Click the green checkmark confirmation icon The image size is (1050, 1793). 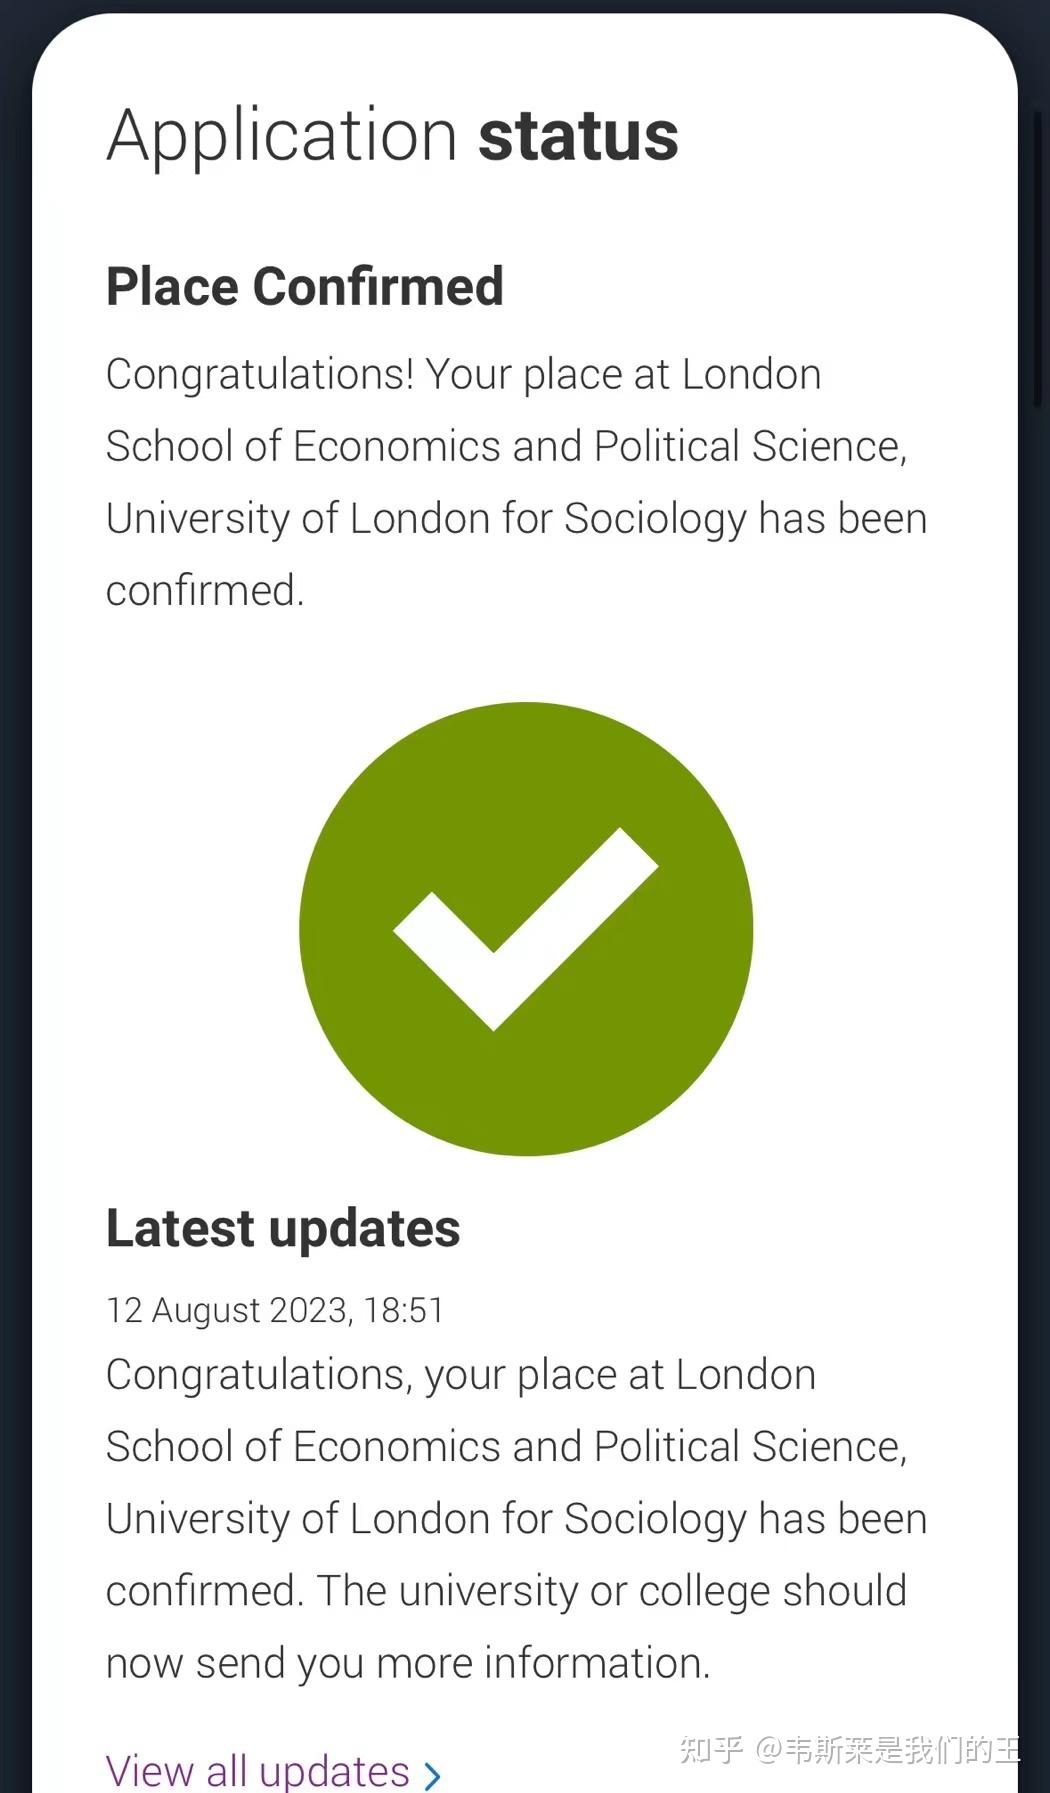526,929
